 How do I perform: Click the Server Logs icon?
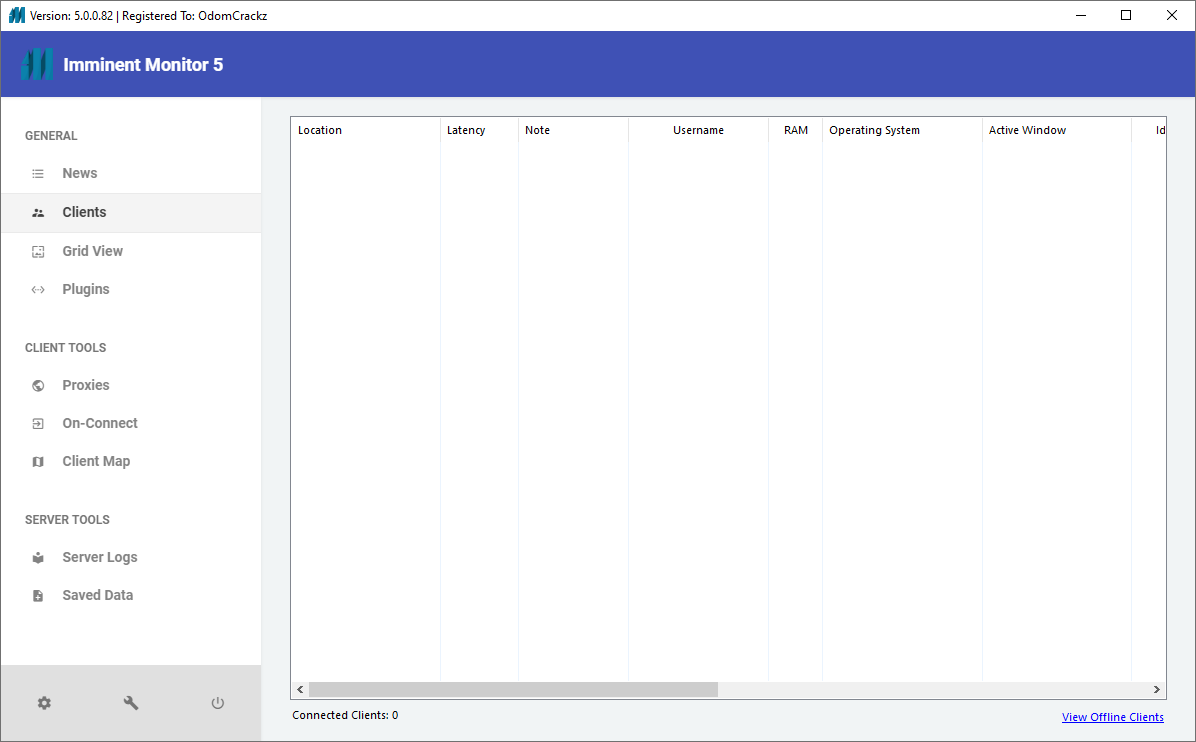coord(38,558)
